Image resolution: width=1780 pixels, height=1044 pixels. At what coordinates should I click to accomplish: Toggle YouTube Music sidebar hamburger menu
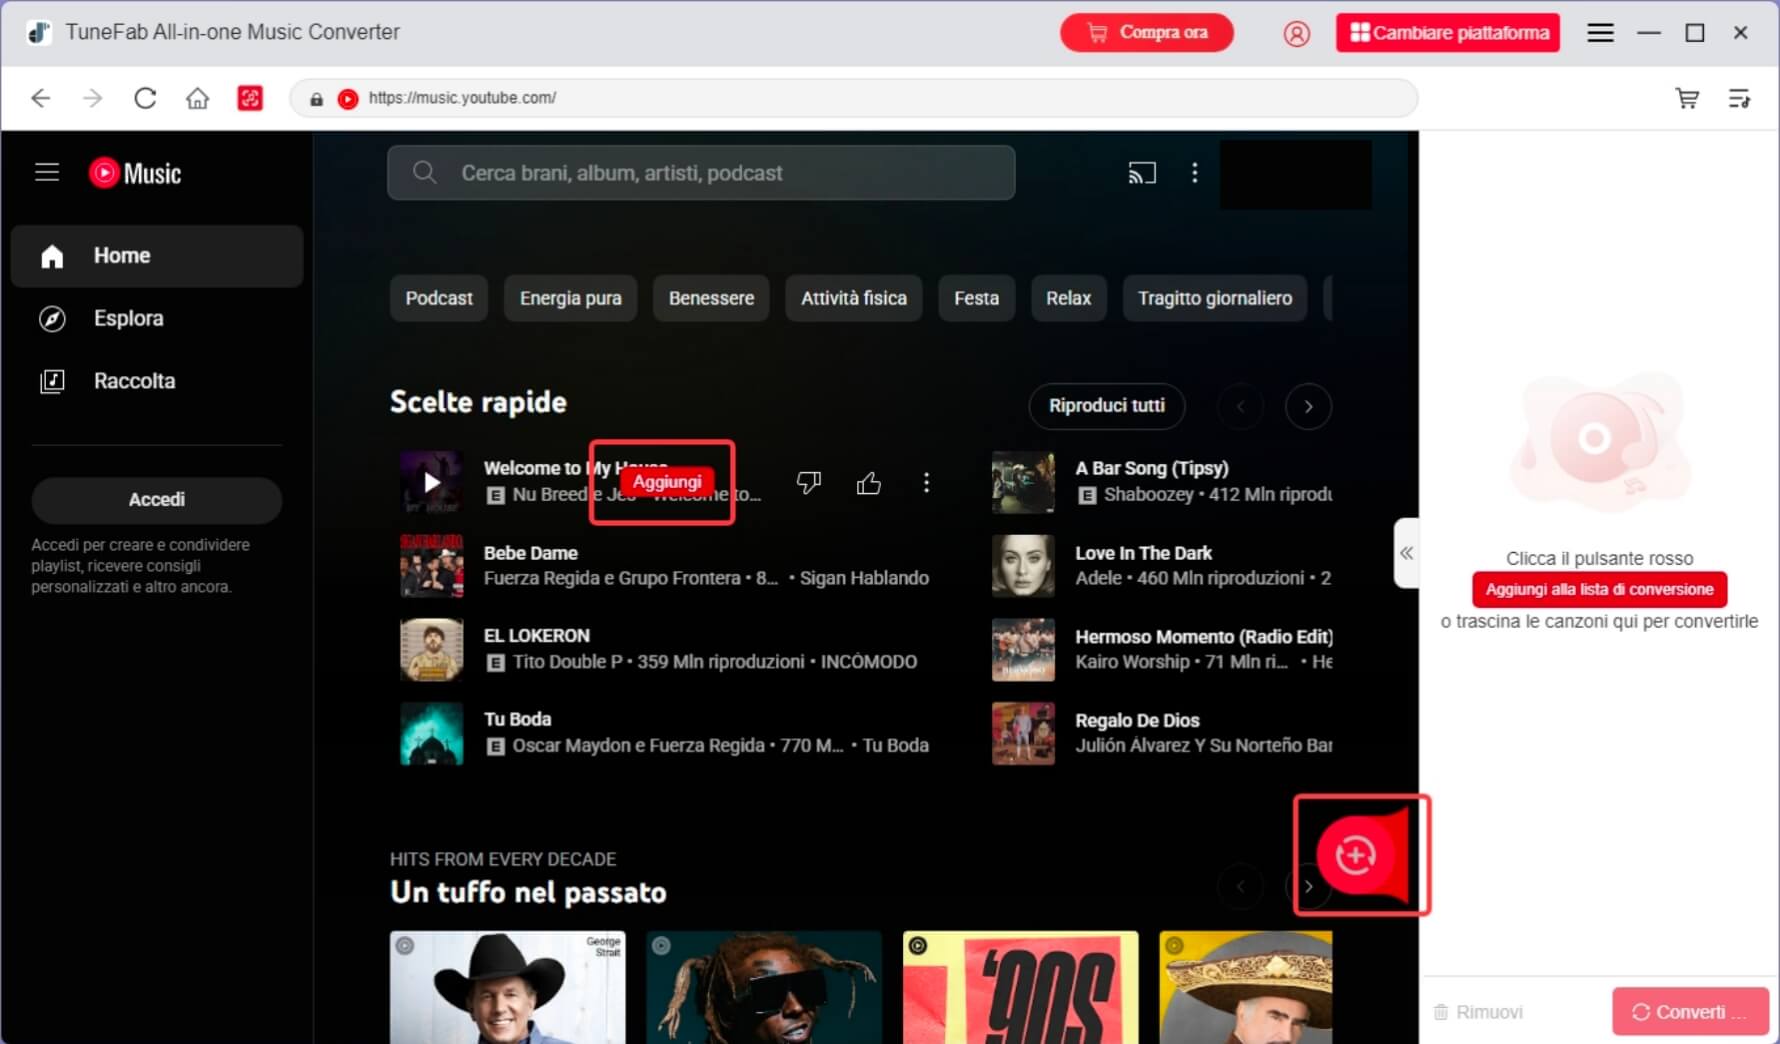tap(47, 173)
